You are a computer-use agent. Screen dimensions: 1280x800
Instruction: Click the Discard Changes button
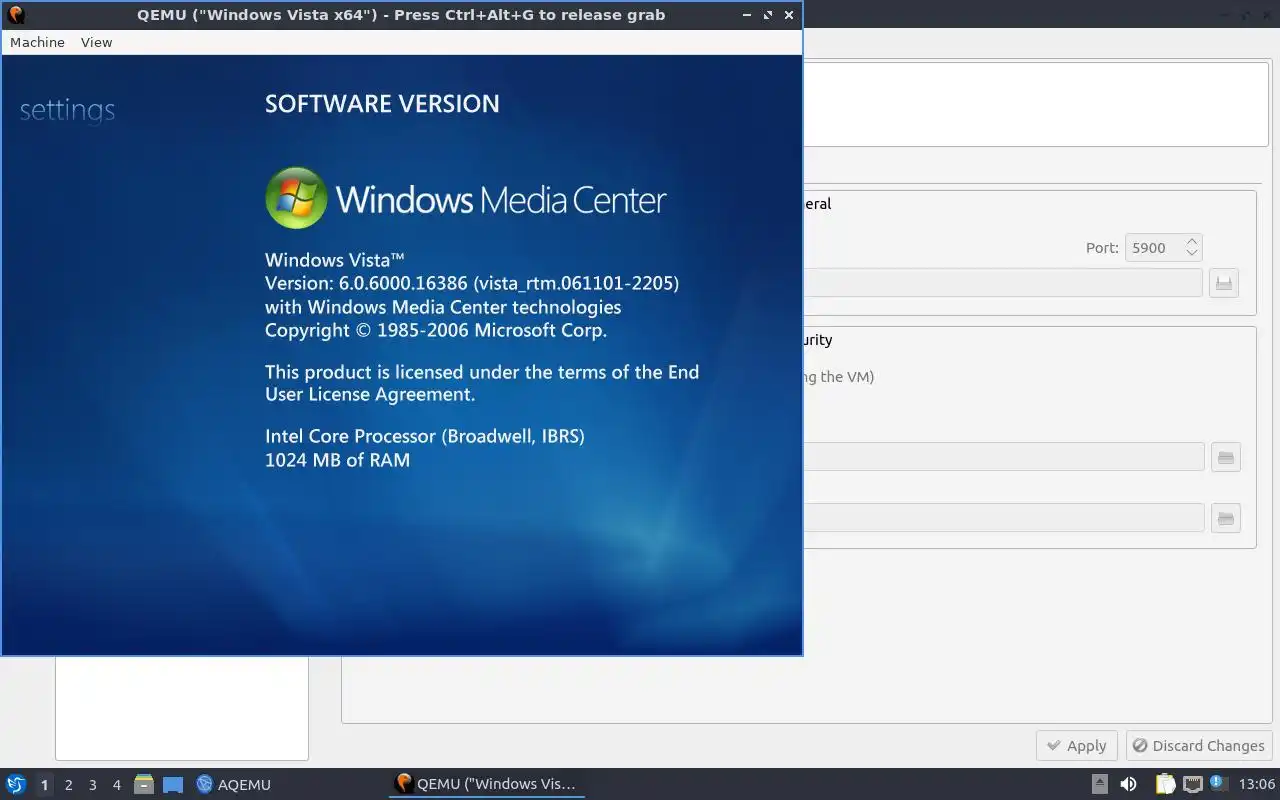pyautogui.click(x=1199, y=746)
